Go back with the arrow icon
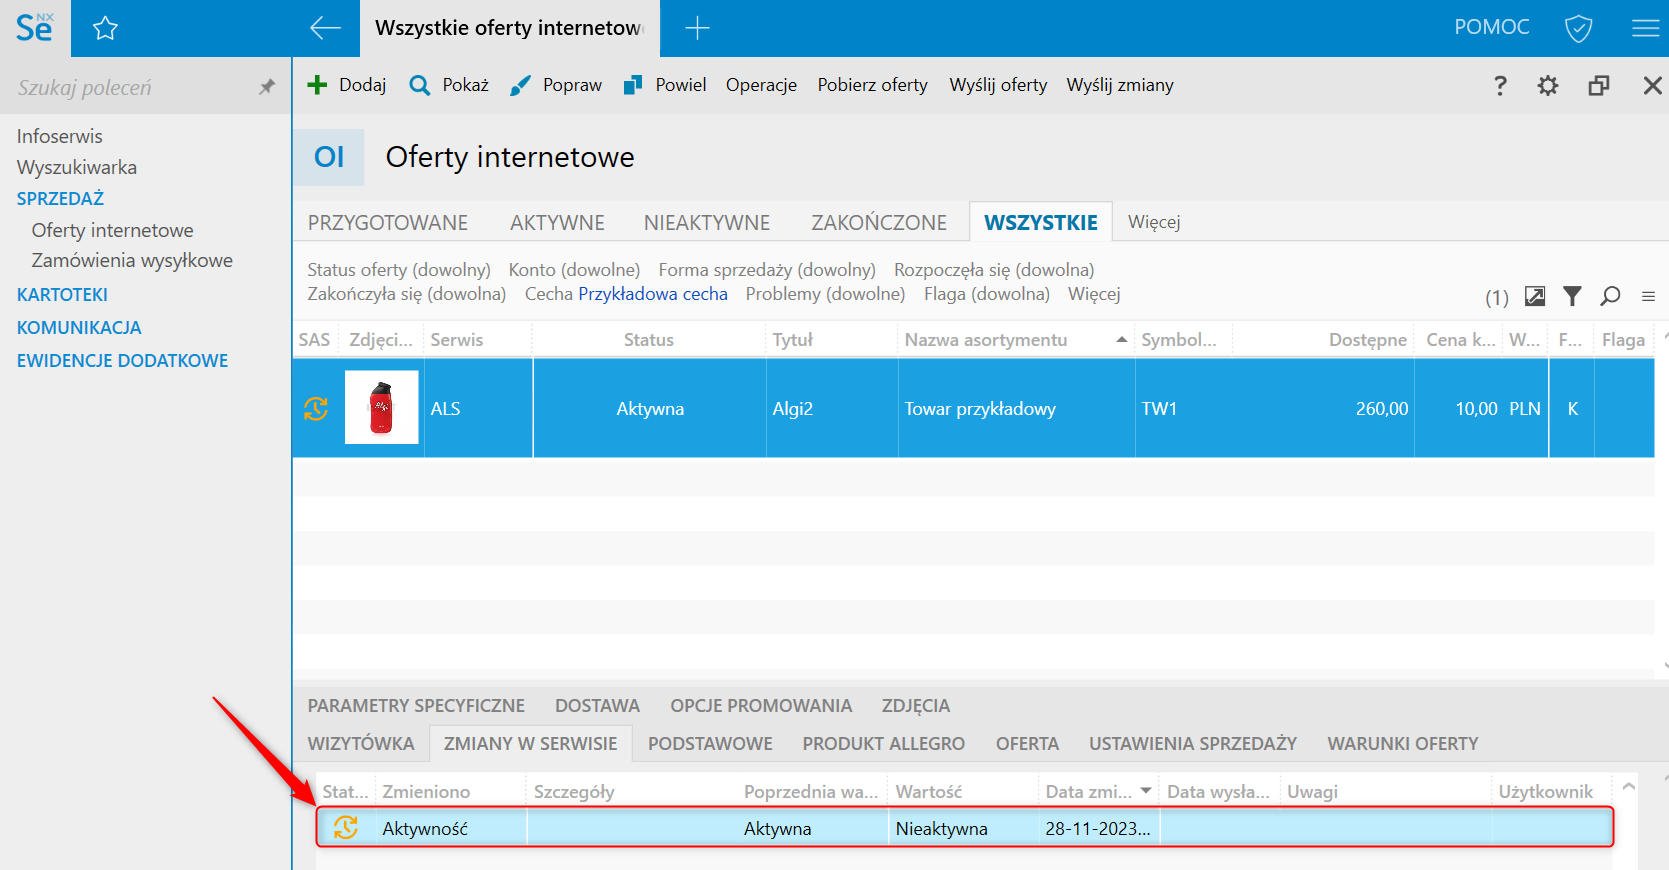 (x=325, y=28)
